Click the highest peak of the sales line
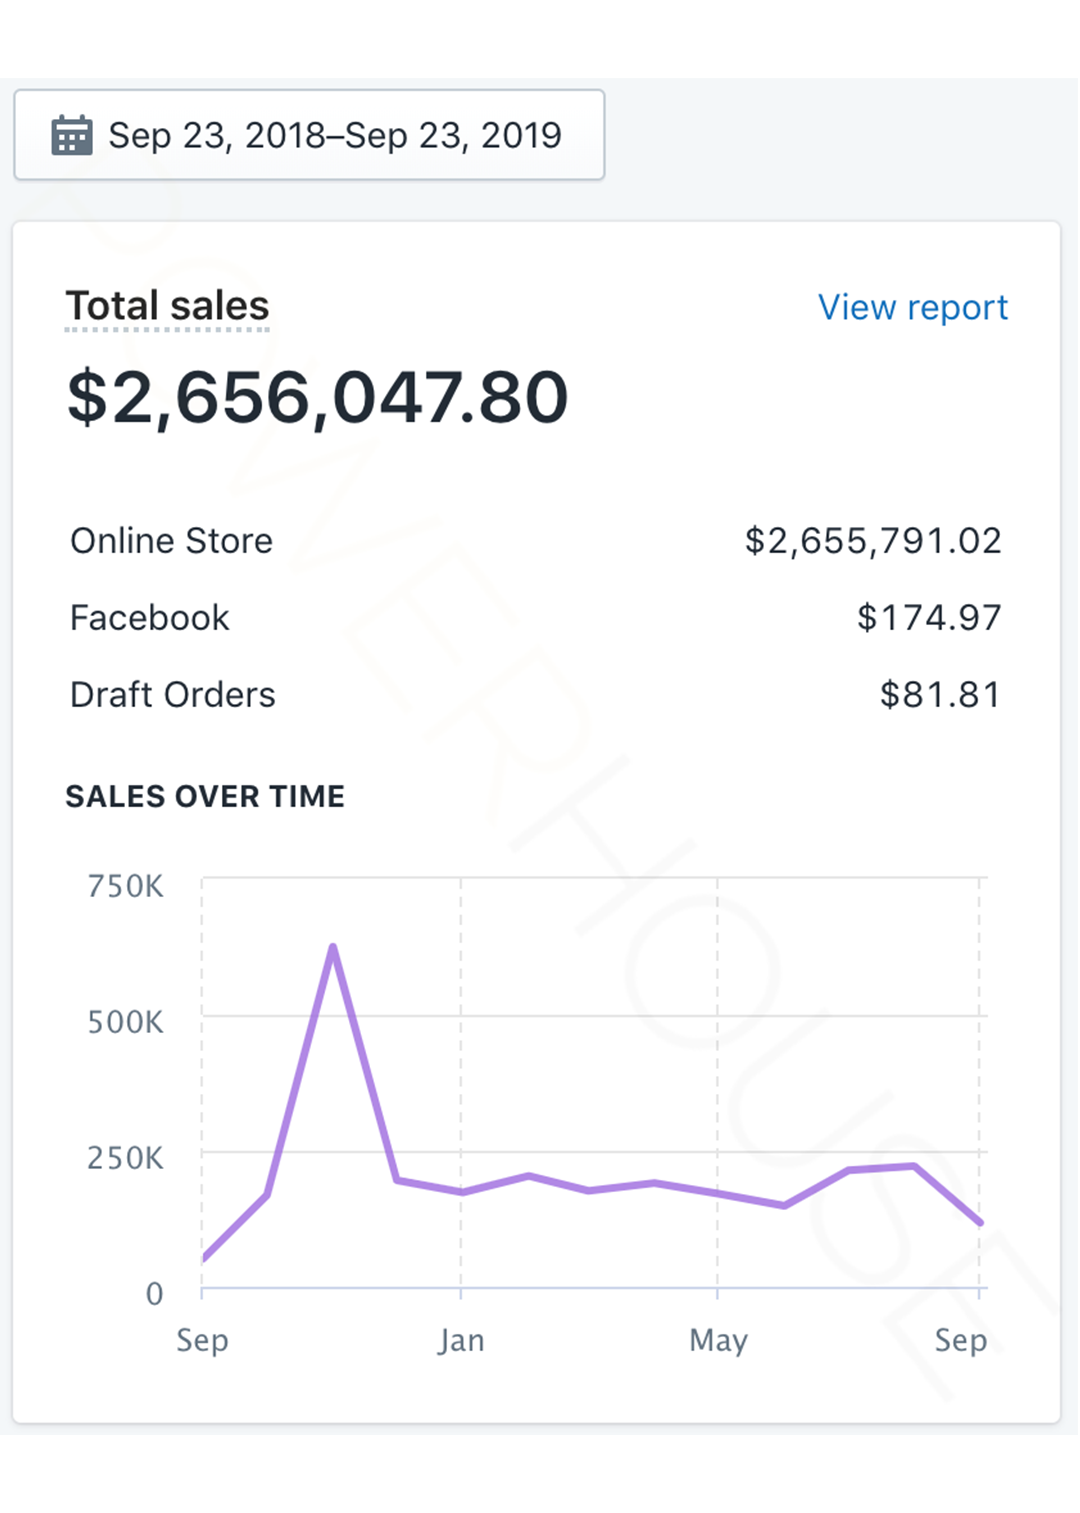 (x=333, y=946)
